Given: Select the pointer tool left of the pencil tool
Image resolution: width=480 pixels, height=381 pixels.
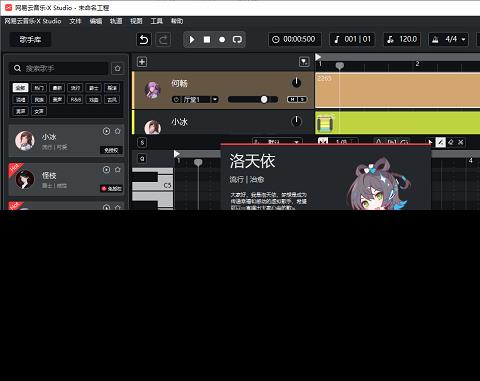Looking at the screenshot, I should pyautogui.click(x=430, y=142).
